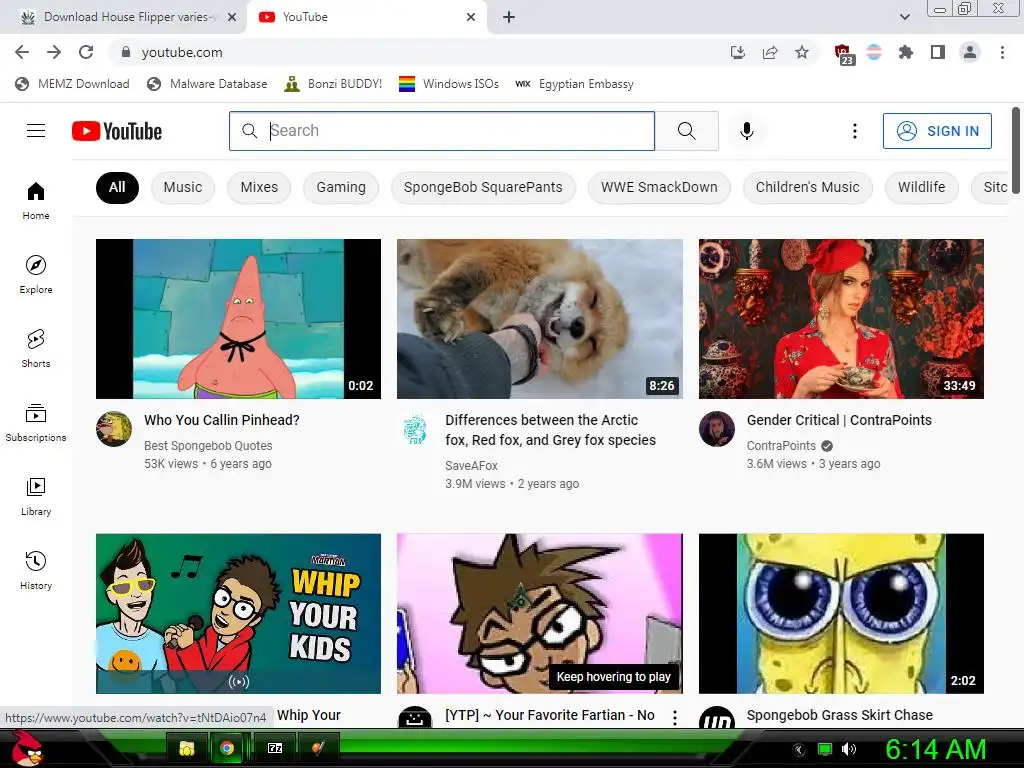1024x768 pixels.
Task: Click the 6:14 AM taskbar clock
Action: click(935, 749)
